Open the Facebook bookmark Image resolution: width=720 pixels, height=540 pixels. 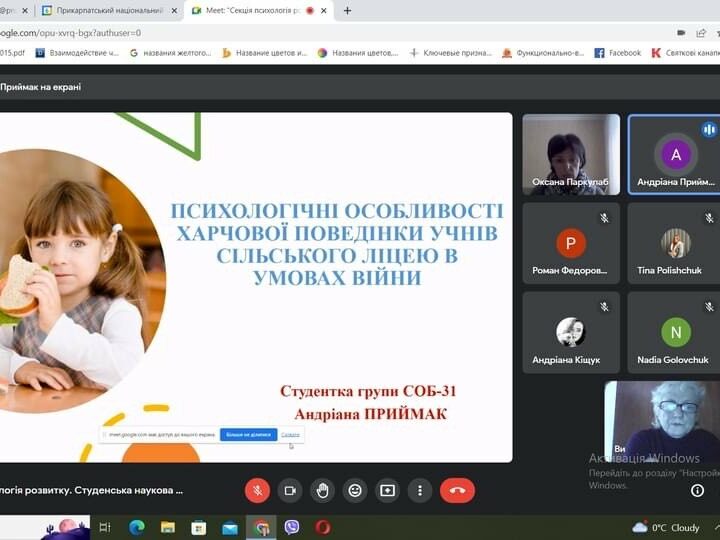point(617,53)
